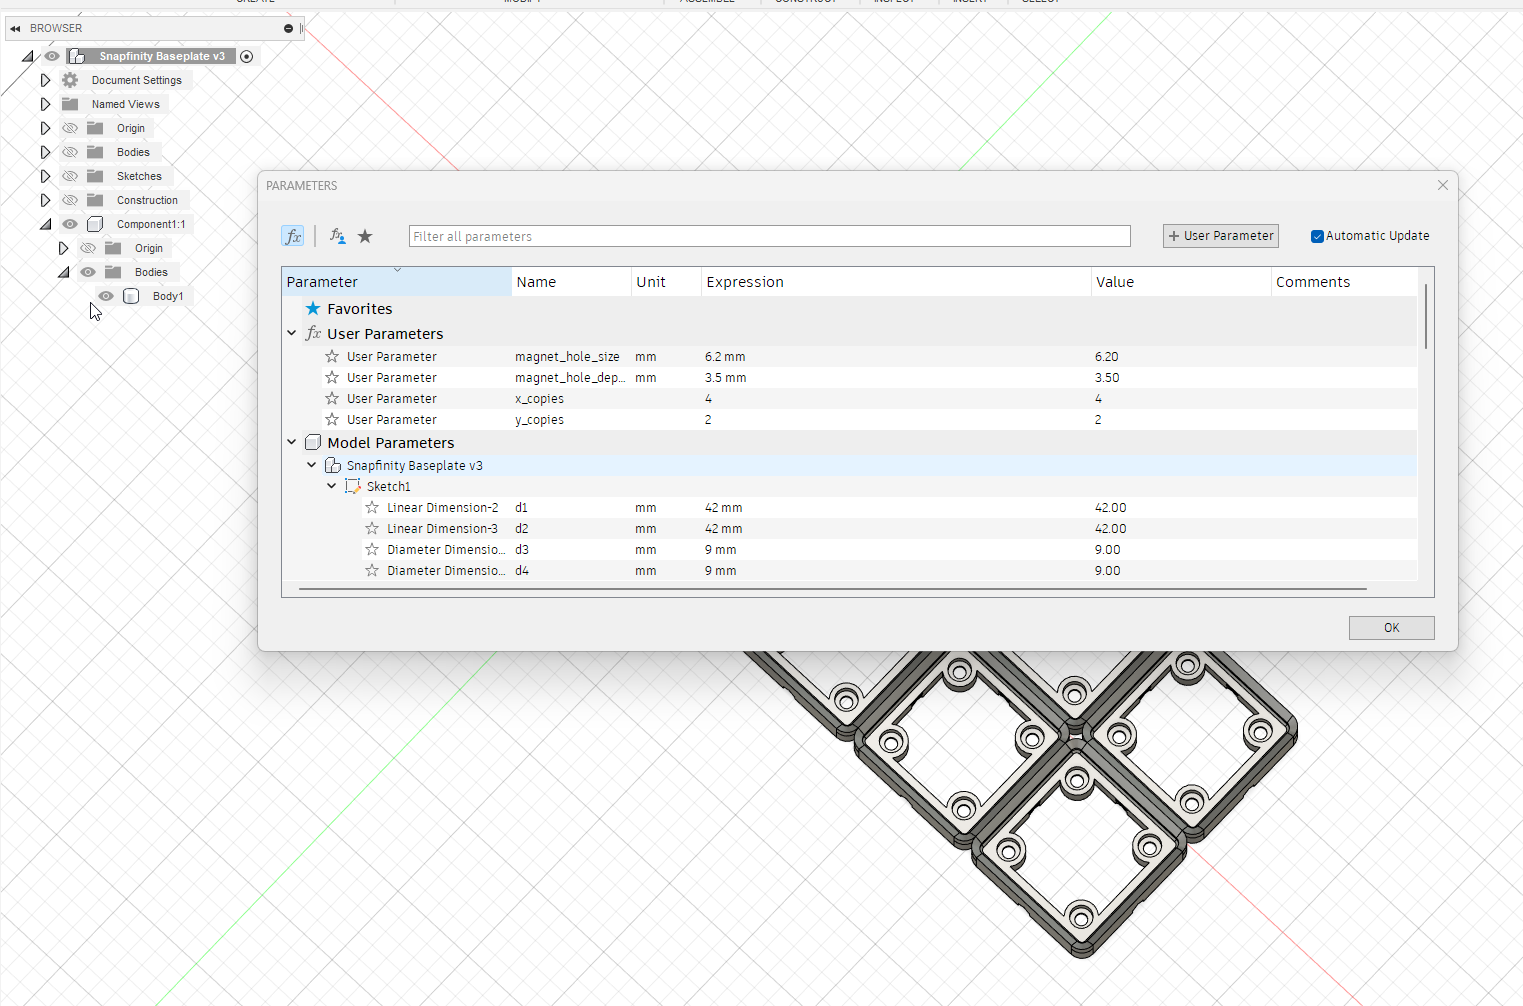Click the Parameter column header
The width and height of the screenshot is (1523, 1006).
point(397,282)
